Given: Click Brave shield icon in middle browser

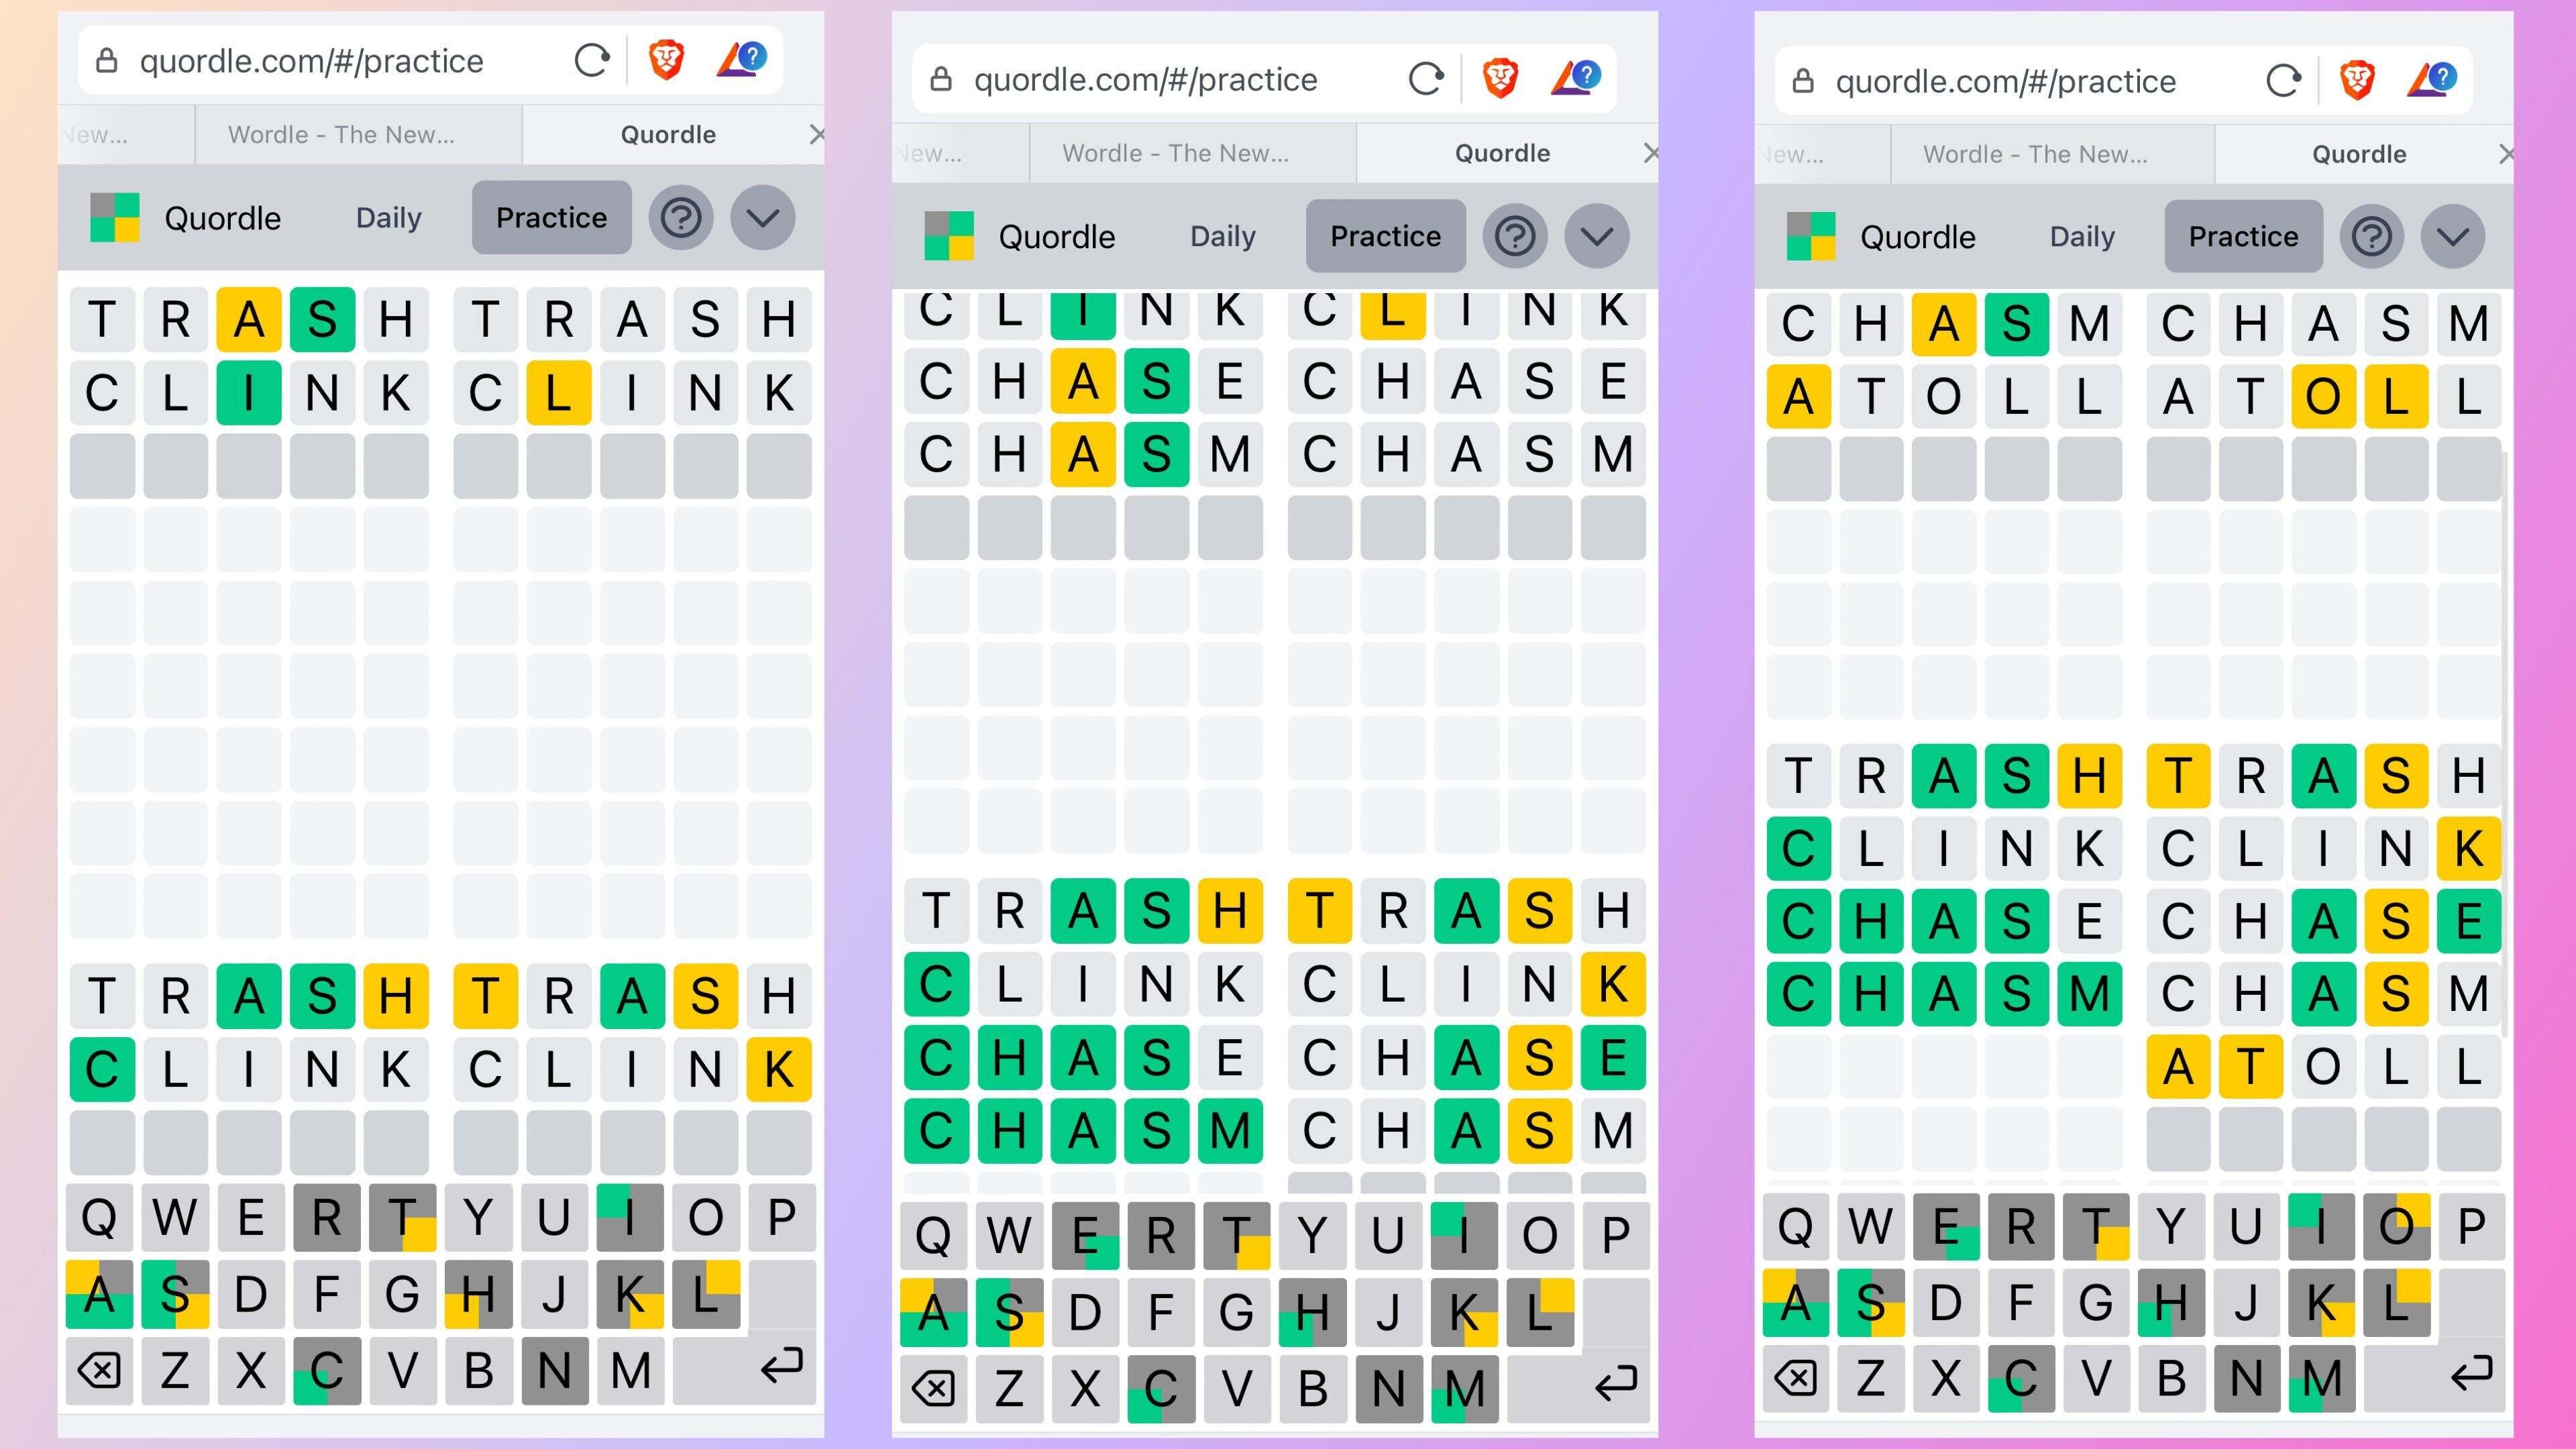Looking at the screenshot, I should point(1500,78).
